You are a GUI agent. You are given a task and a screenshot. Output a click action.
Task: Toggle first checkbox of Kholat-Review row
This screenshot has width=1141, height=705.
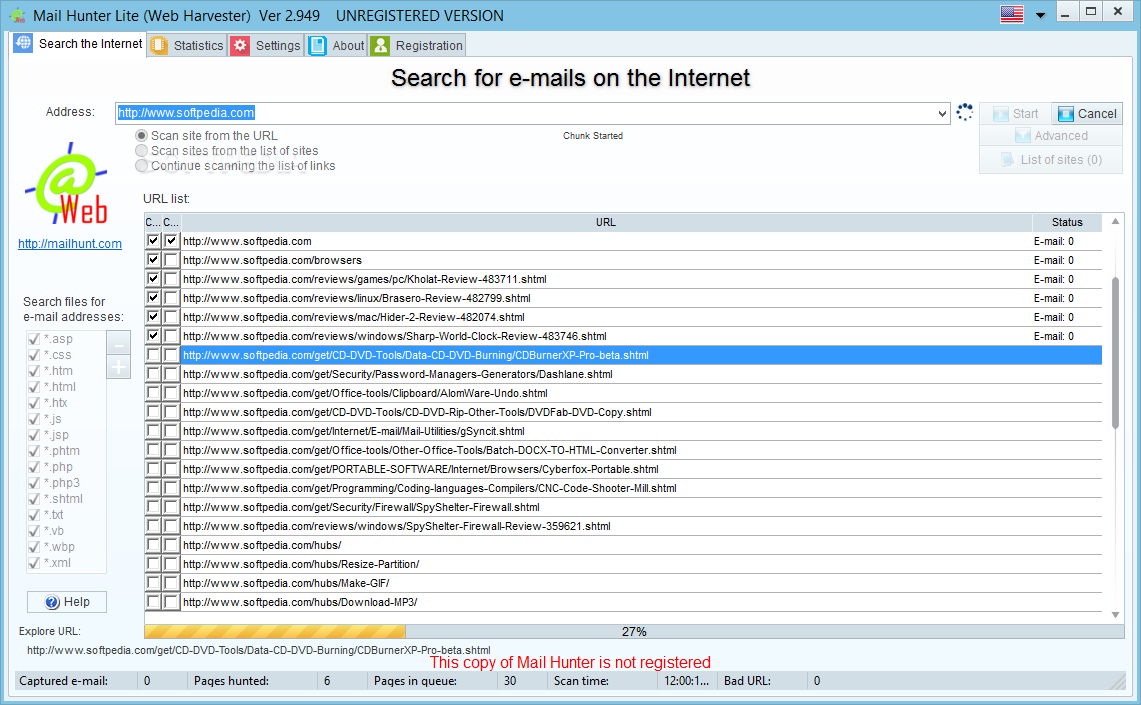click(x=153, y=279)
